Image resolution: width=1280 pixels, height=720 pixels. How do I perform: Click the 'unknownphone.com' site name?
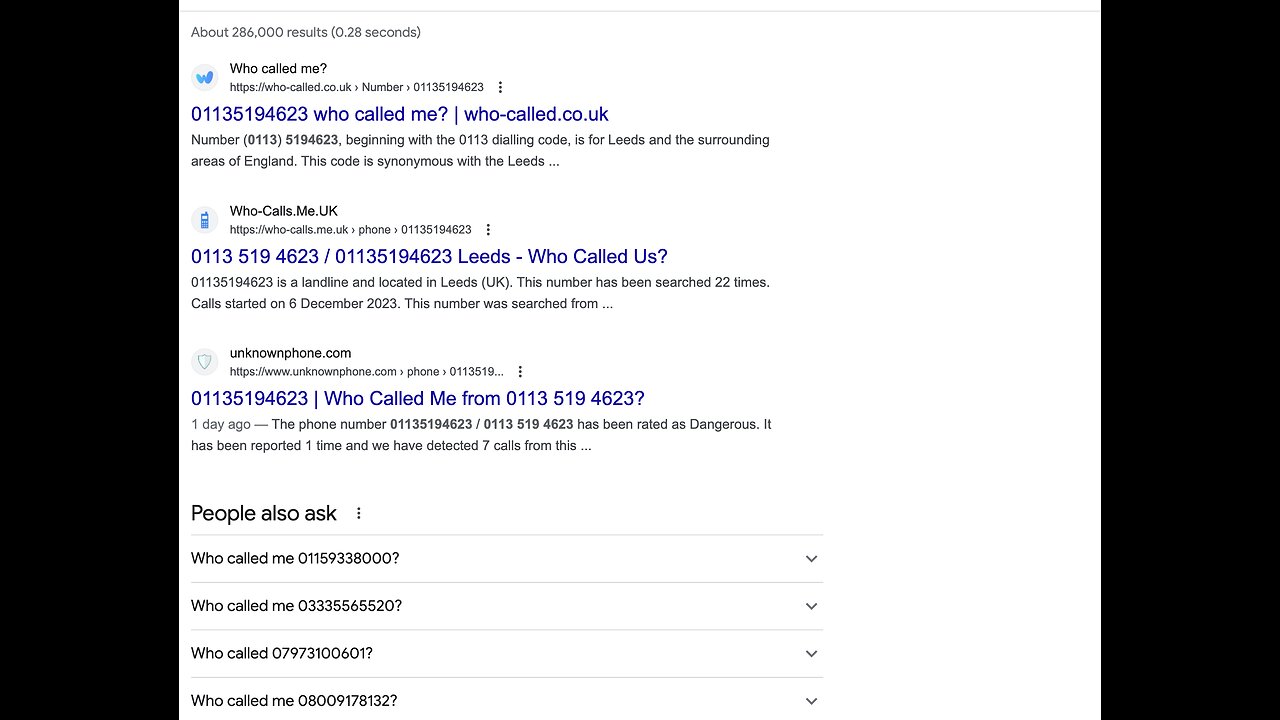click(290, 353)
